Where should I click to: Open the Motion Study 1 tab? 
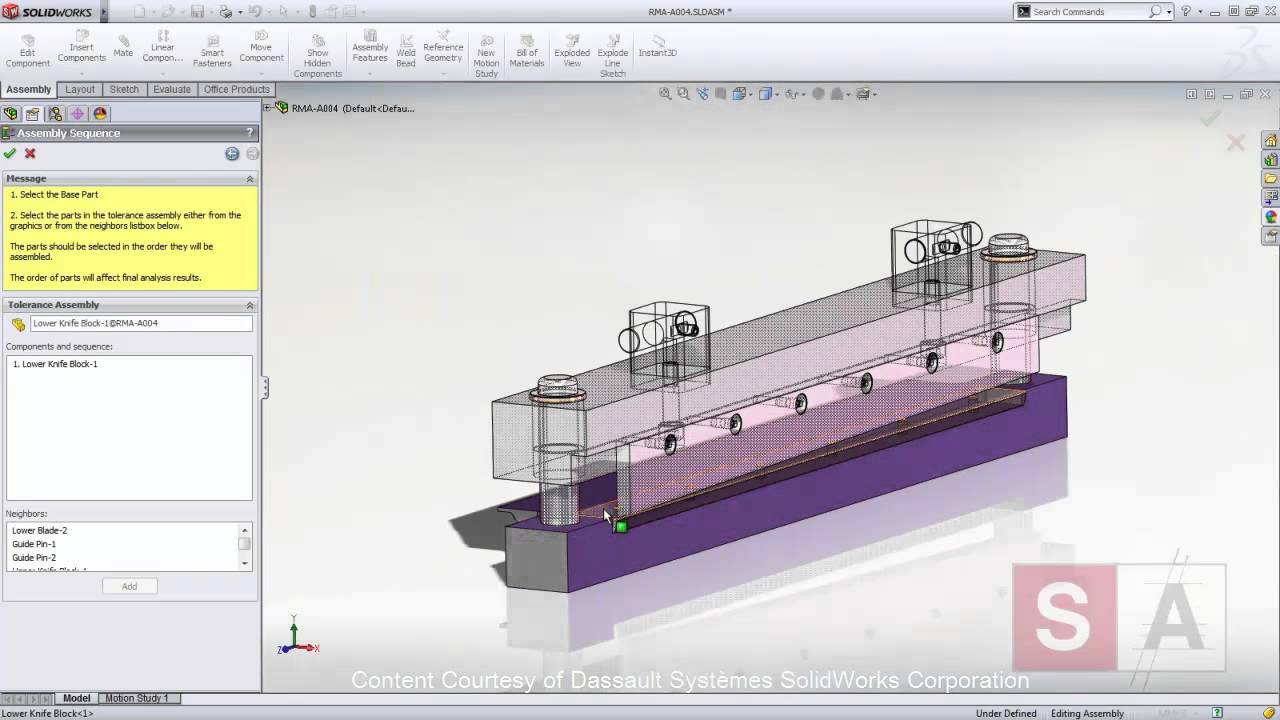(x=137, y=698)
